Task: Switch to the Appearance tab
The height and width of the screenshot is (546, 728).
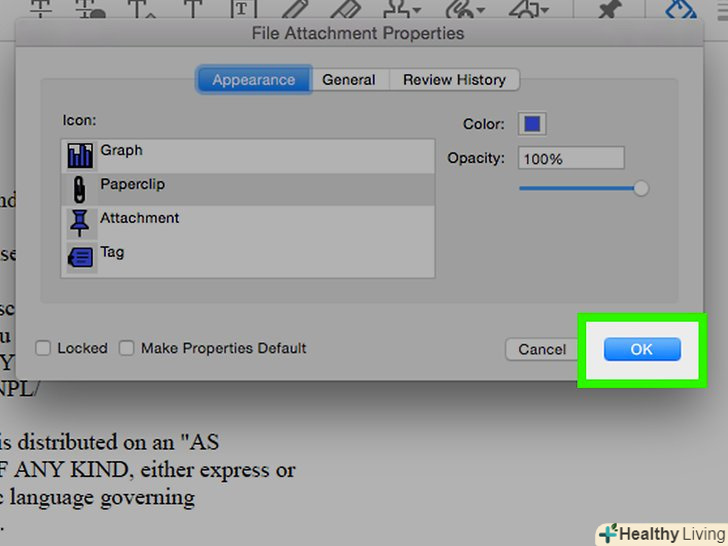Action: [x=254, y=80]
